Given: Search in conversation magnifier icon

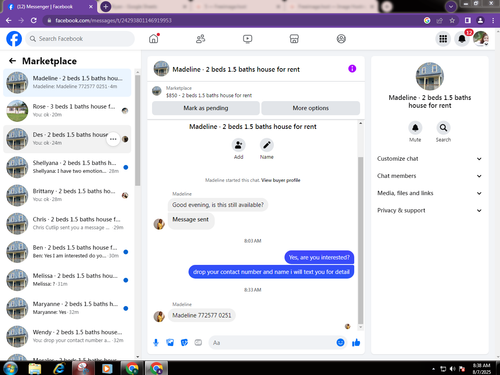Looking at the screenshot, I should point(443,128).
